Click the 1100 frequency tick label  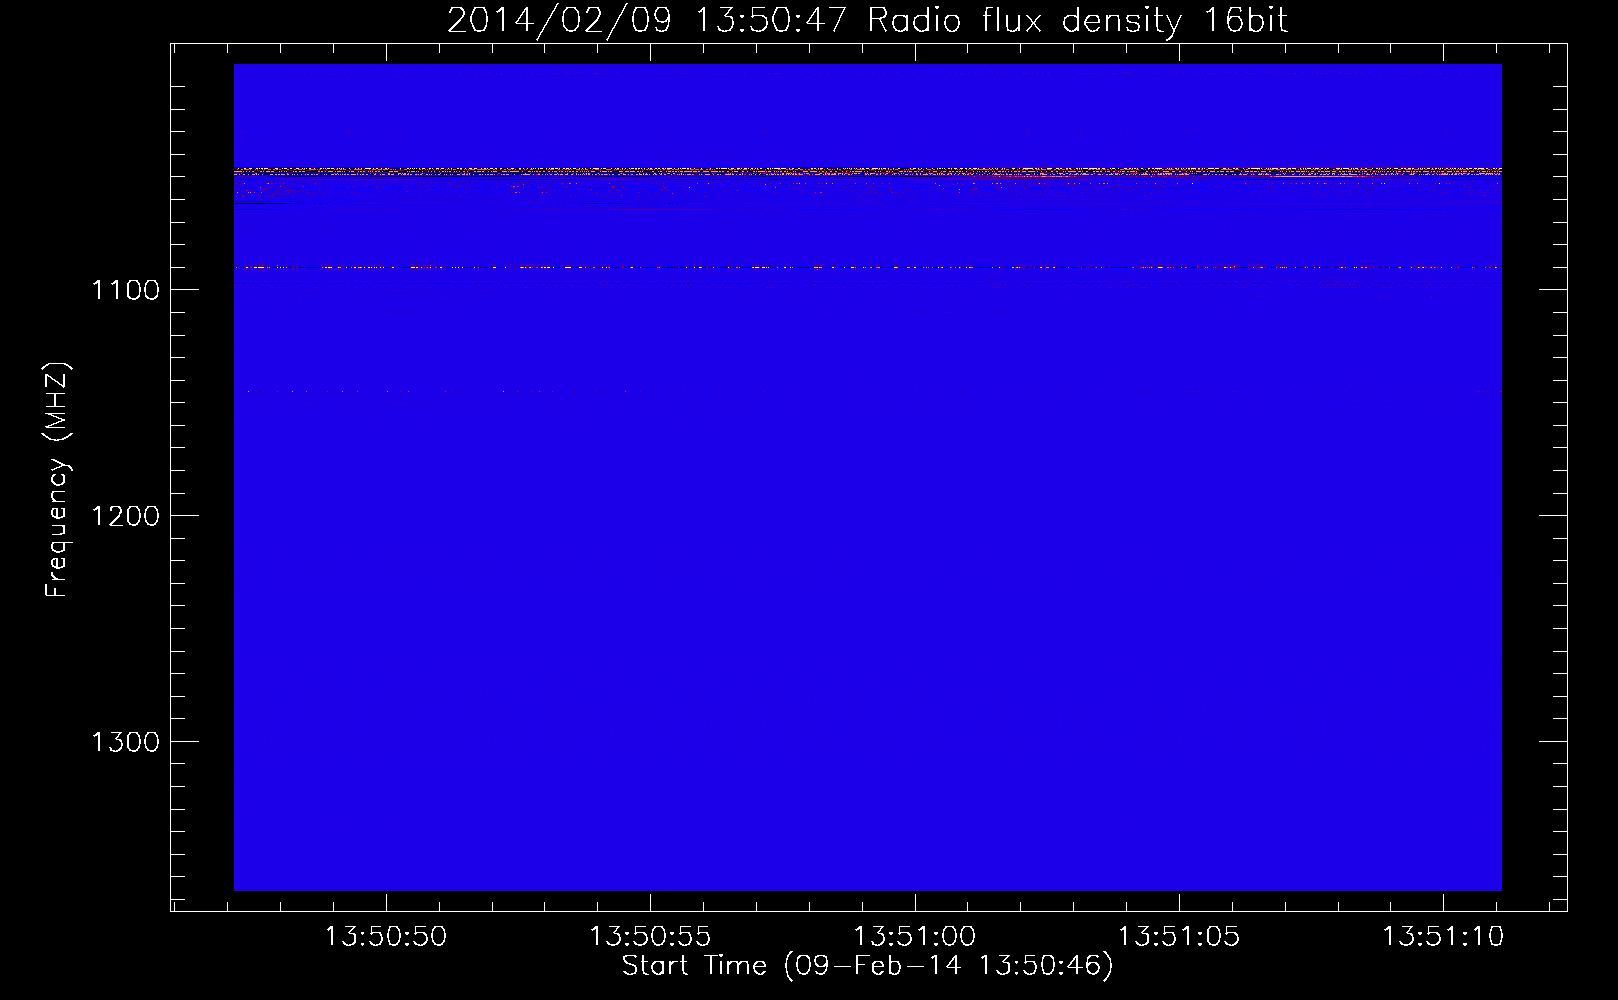coord(125,290)
